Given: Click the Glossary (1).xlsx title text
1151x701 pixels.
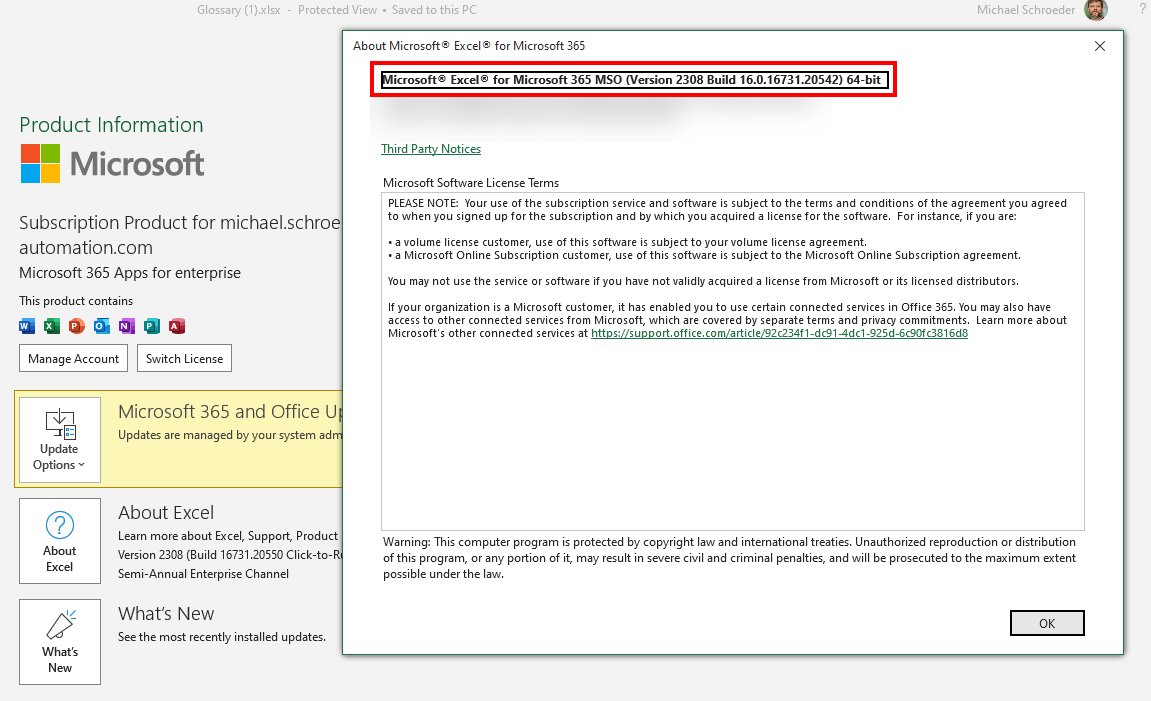Looking at the screenshot, I should 239,10.
